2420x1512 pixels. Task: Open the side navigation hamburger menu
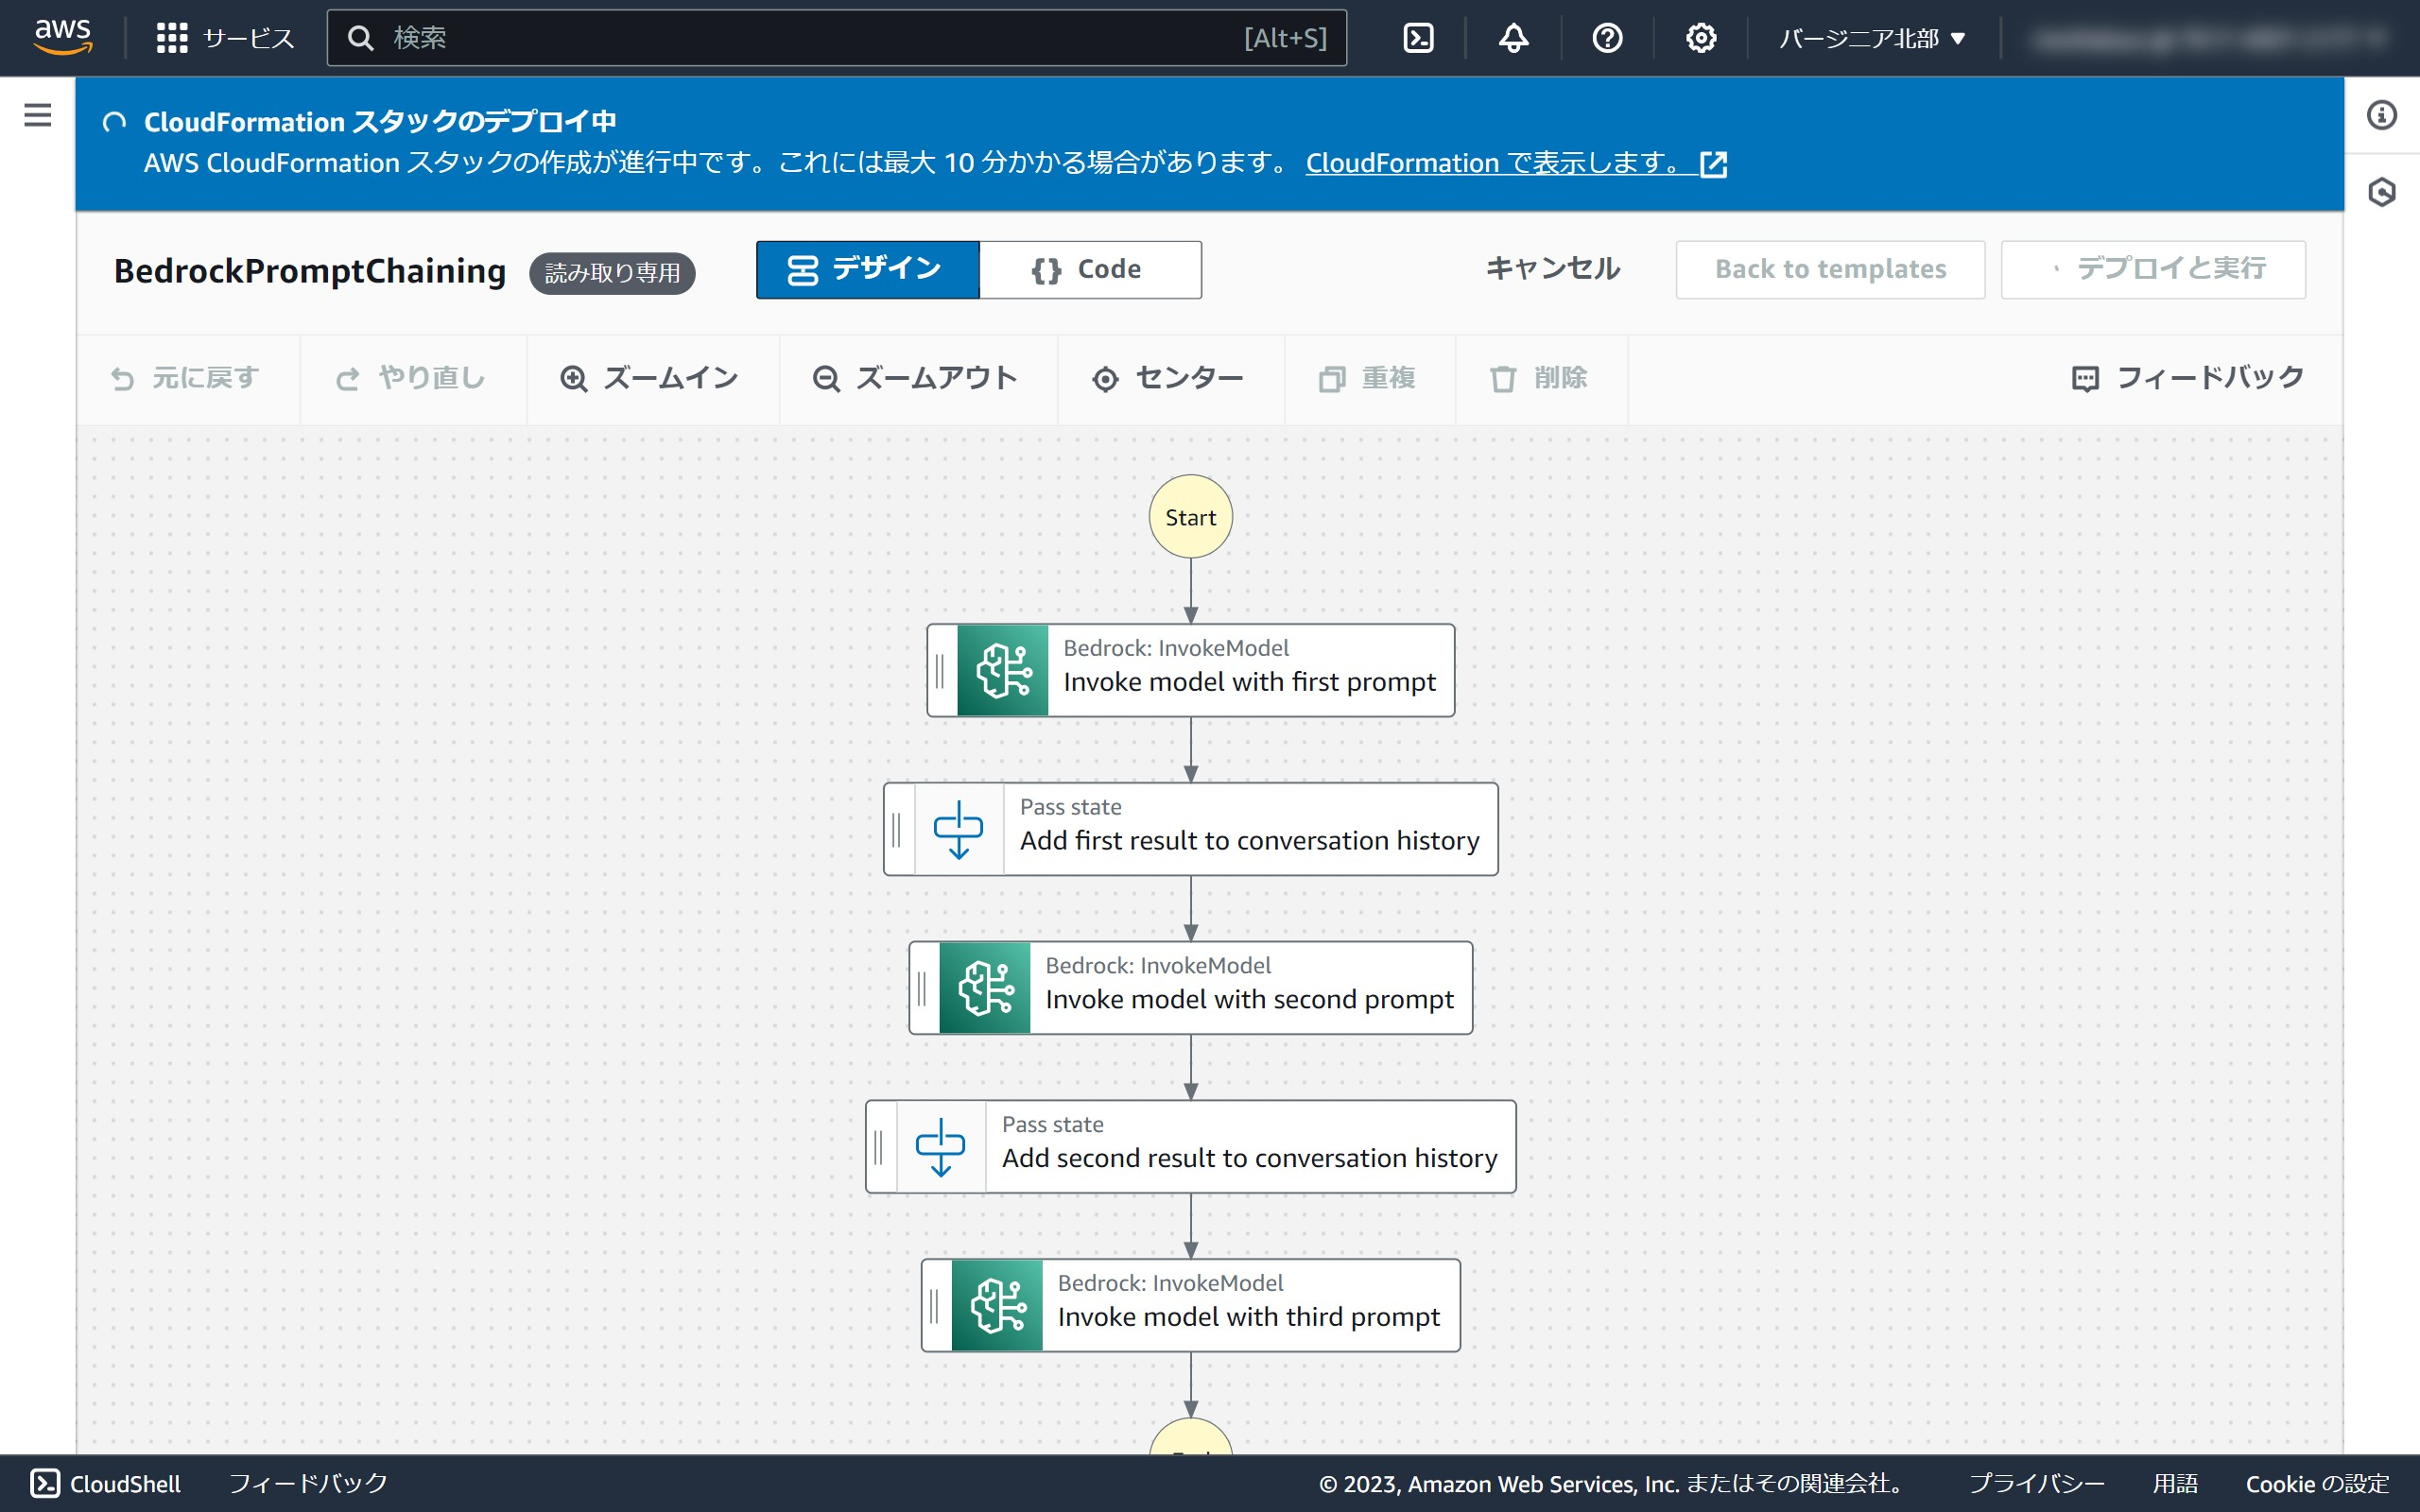pyautogui.click(x=37, y=115)
